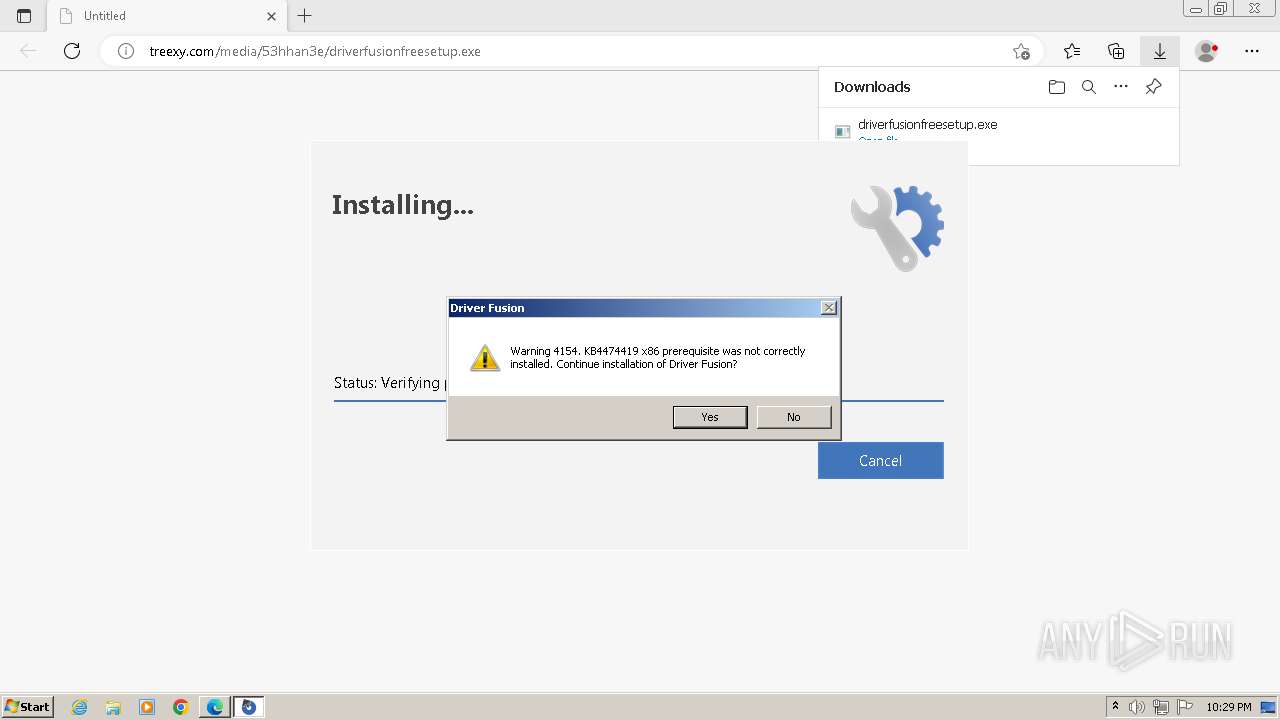Screen dimensions: 1280x720
Task: Launch Google Chrome from taskbar
Action: tap(181, 707)
